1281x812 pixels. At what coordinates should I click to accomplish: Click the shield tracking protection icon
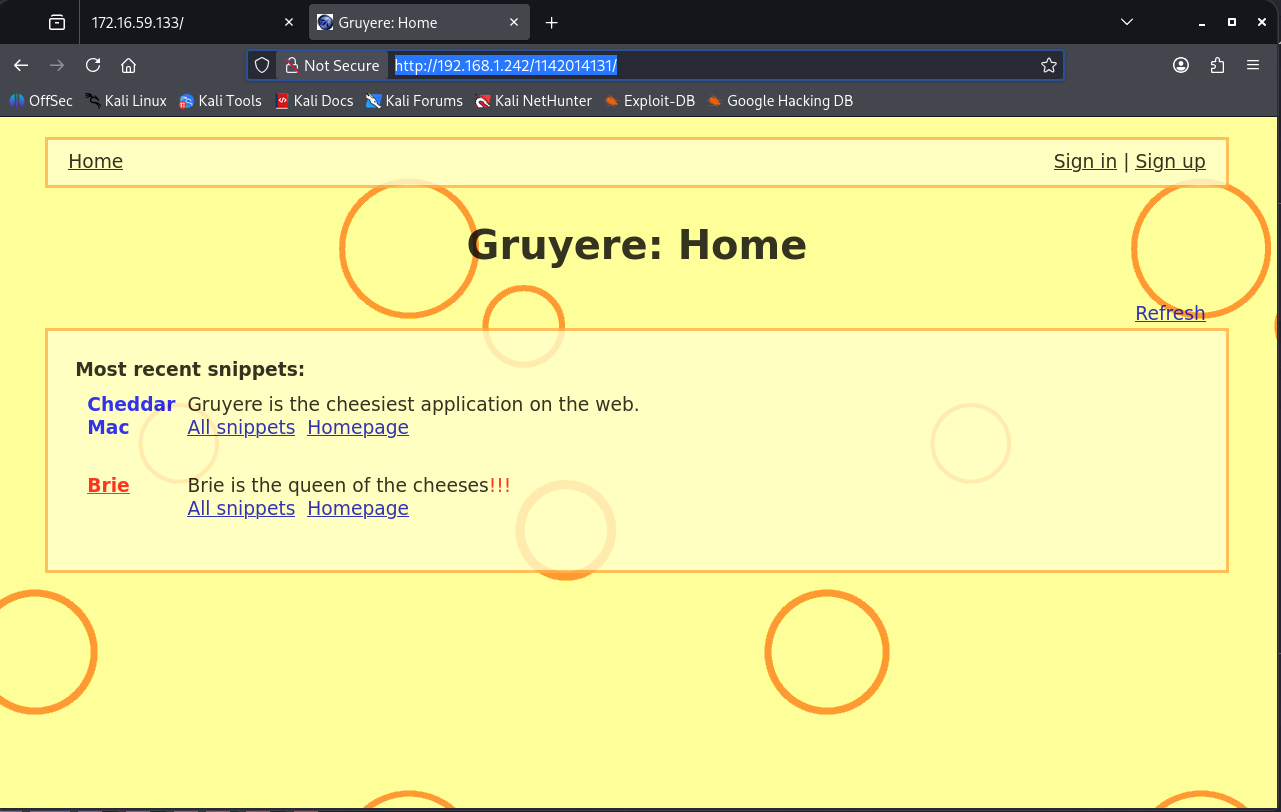point(262,65)
